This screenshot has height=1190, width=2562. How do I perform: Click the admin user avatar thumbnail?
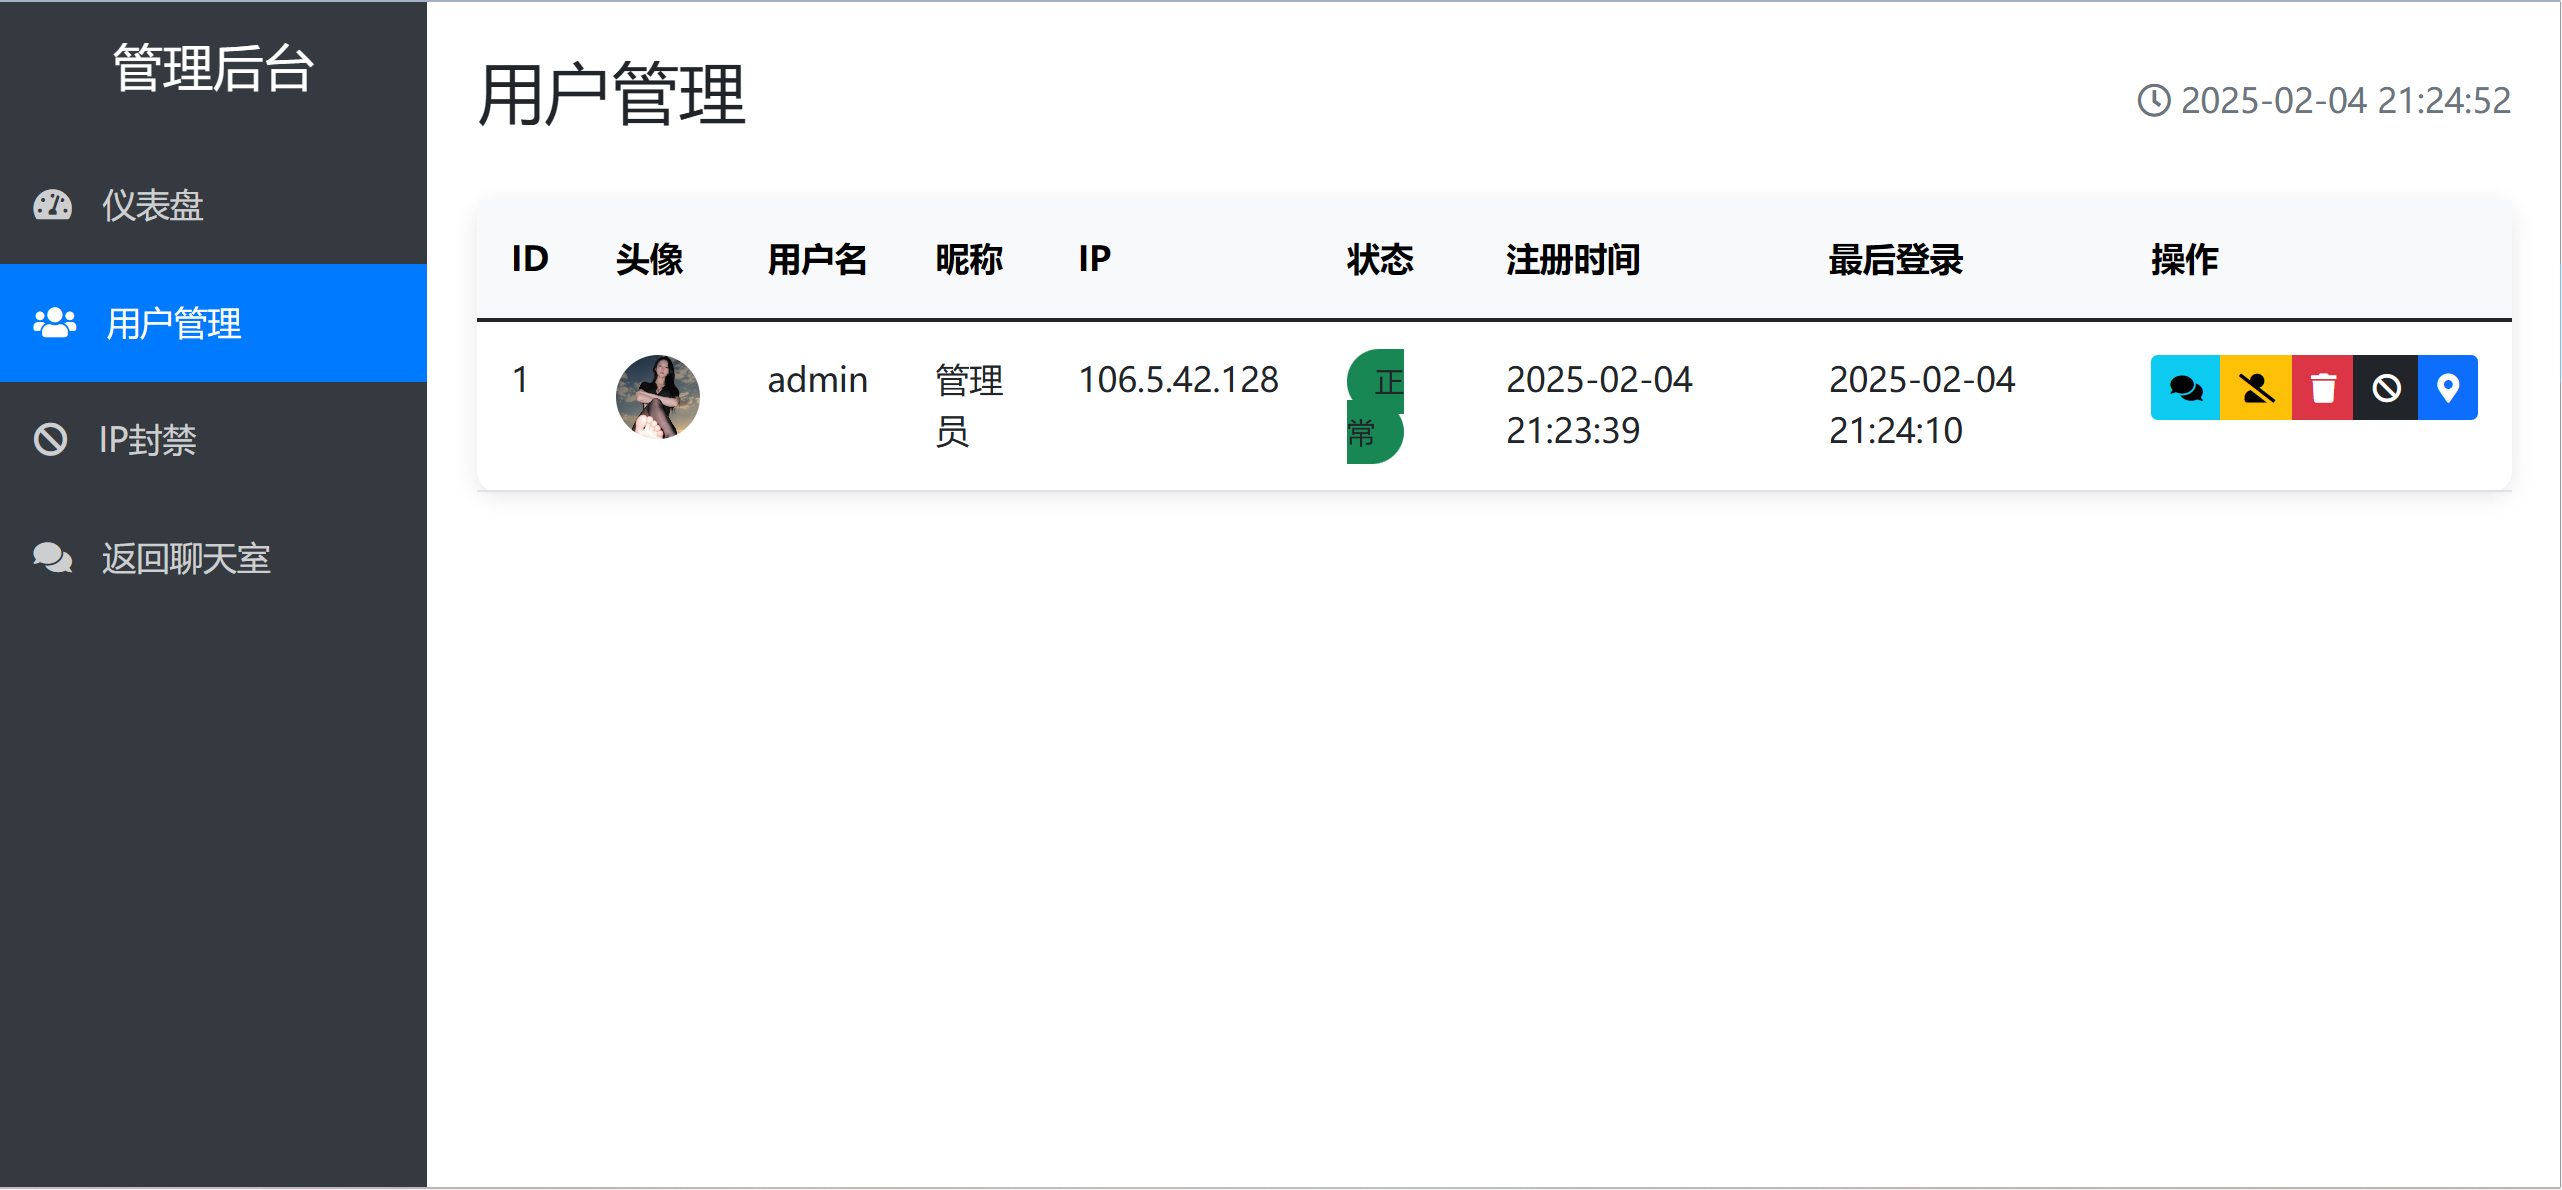point(657,397)
